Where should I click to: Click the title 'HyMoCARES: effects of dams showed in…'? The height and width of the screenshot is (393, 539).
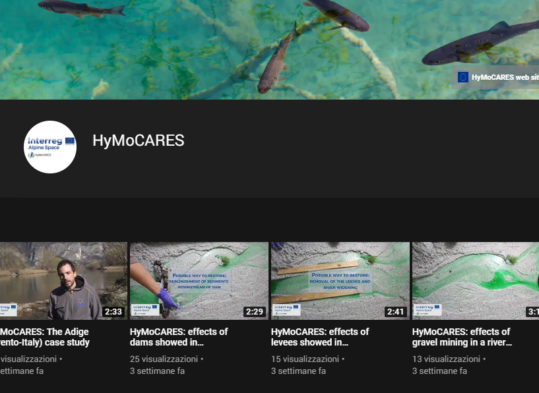(x=179, y=337)
